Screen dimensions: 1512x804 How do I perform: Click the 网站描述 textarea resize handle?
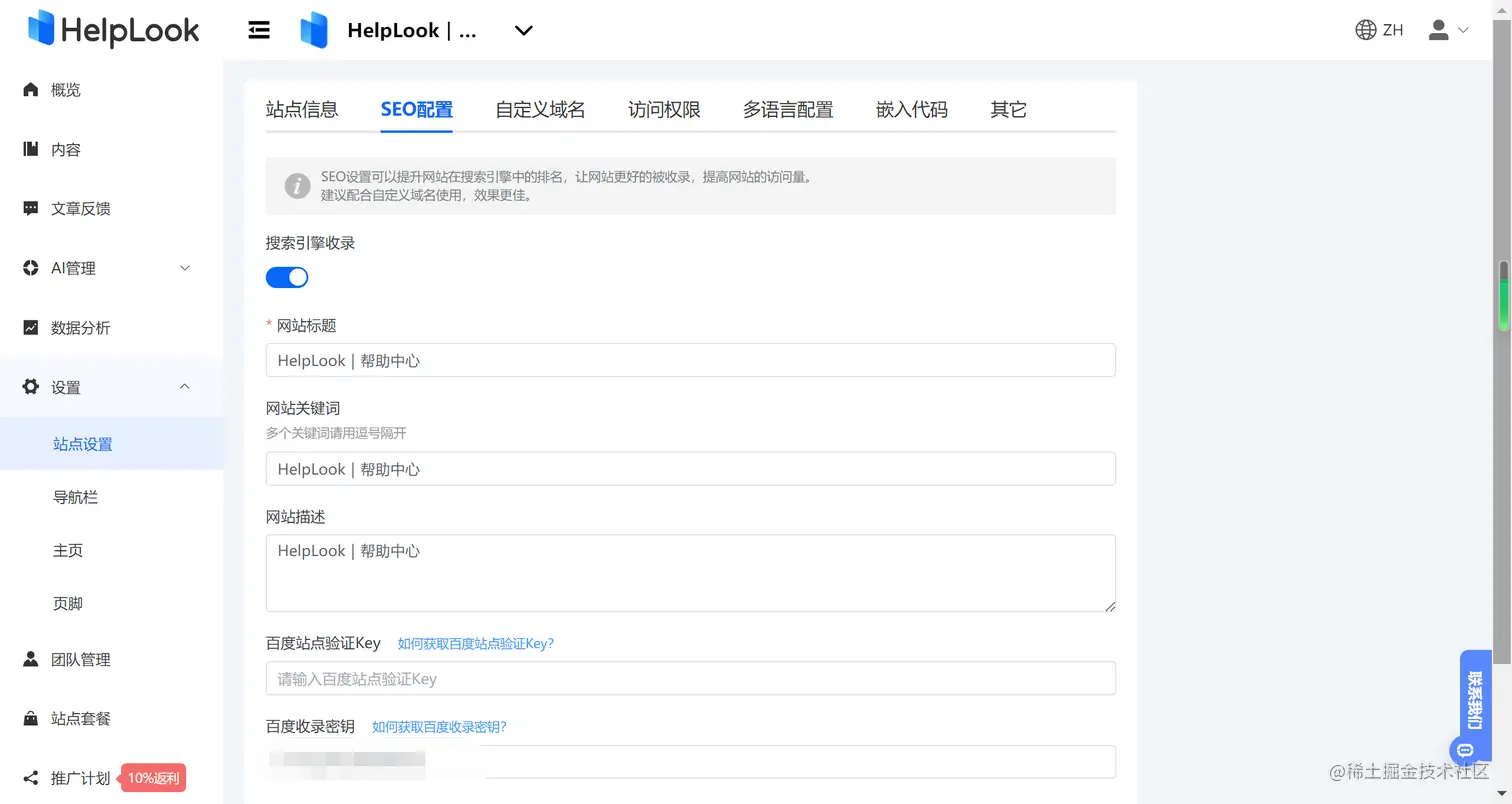pos(1109,605)
